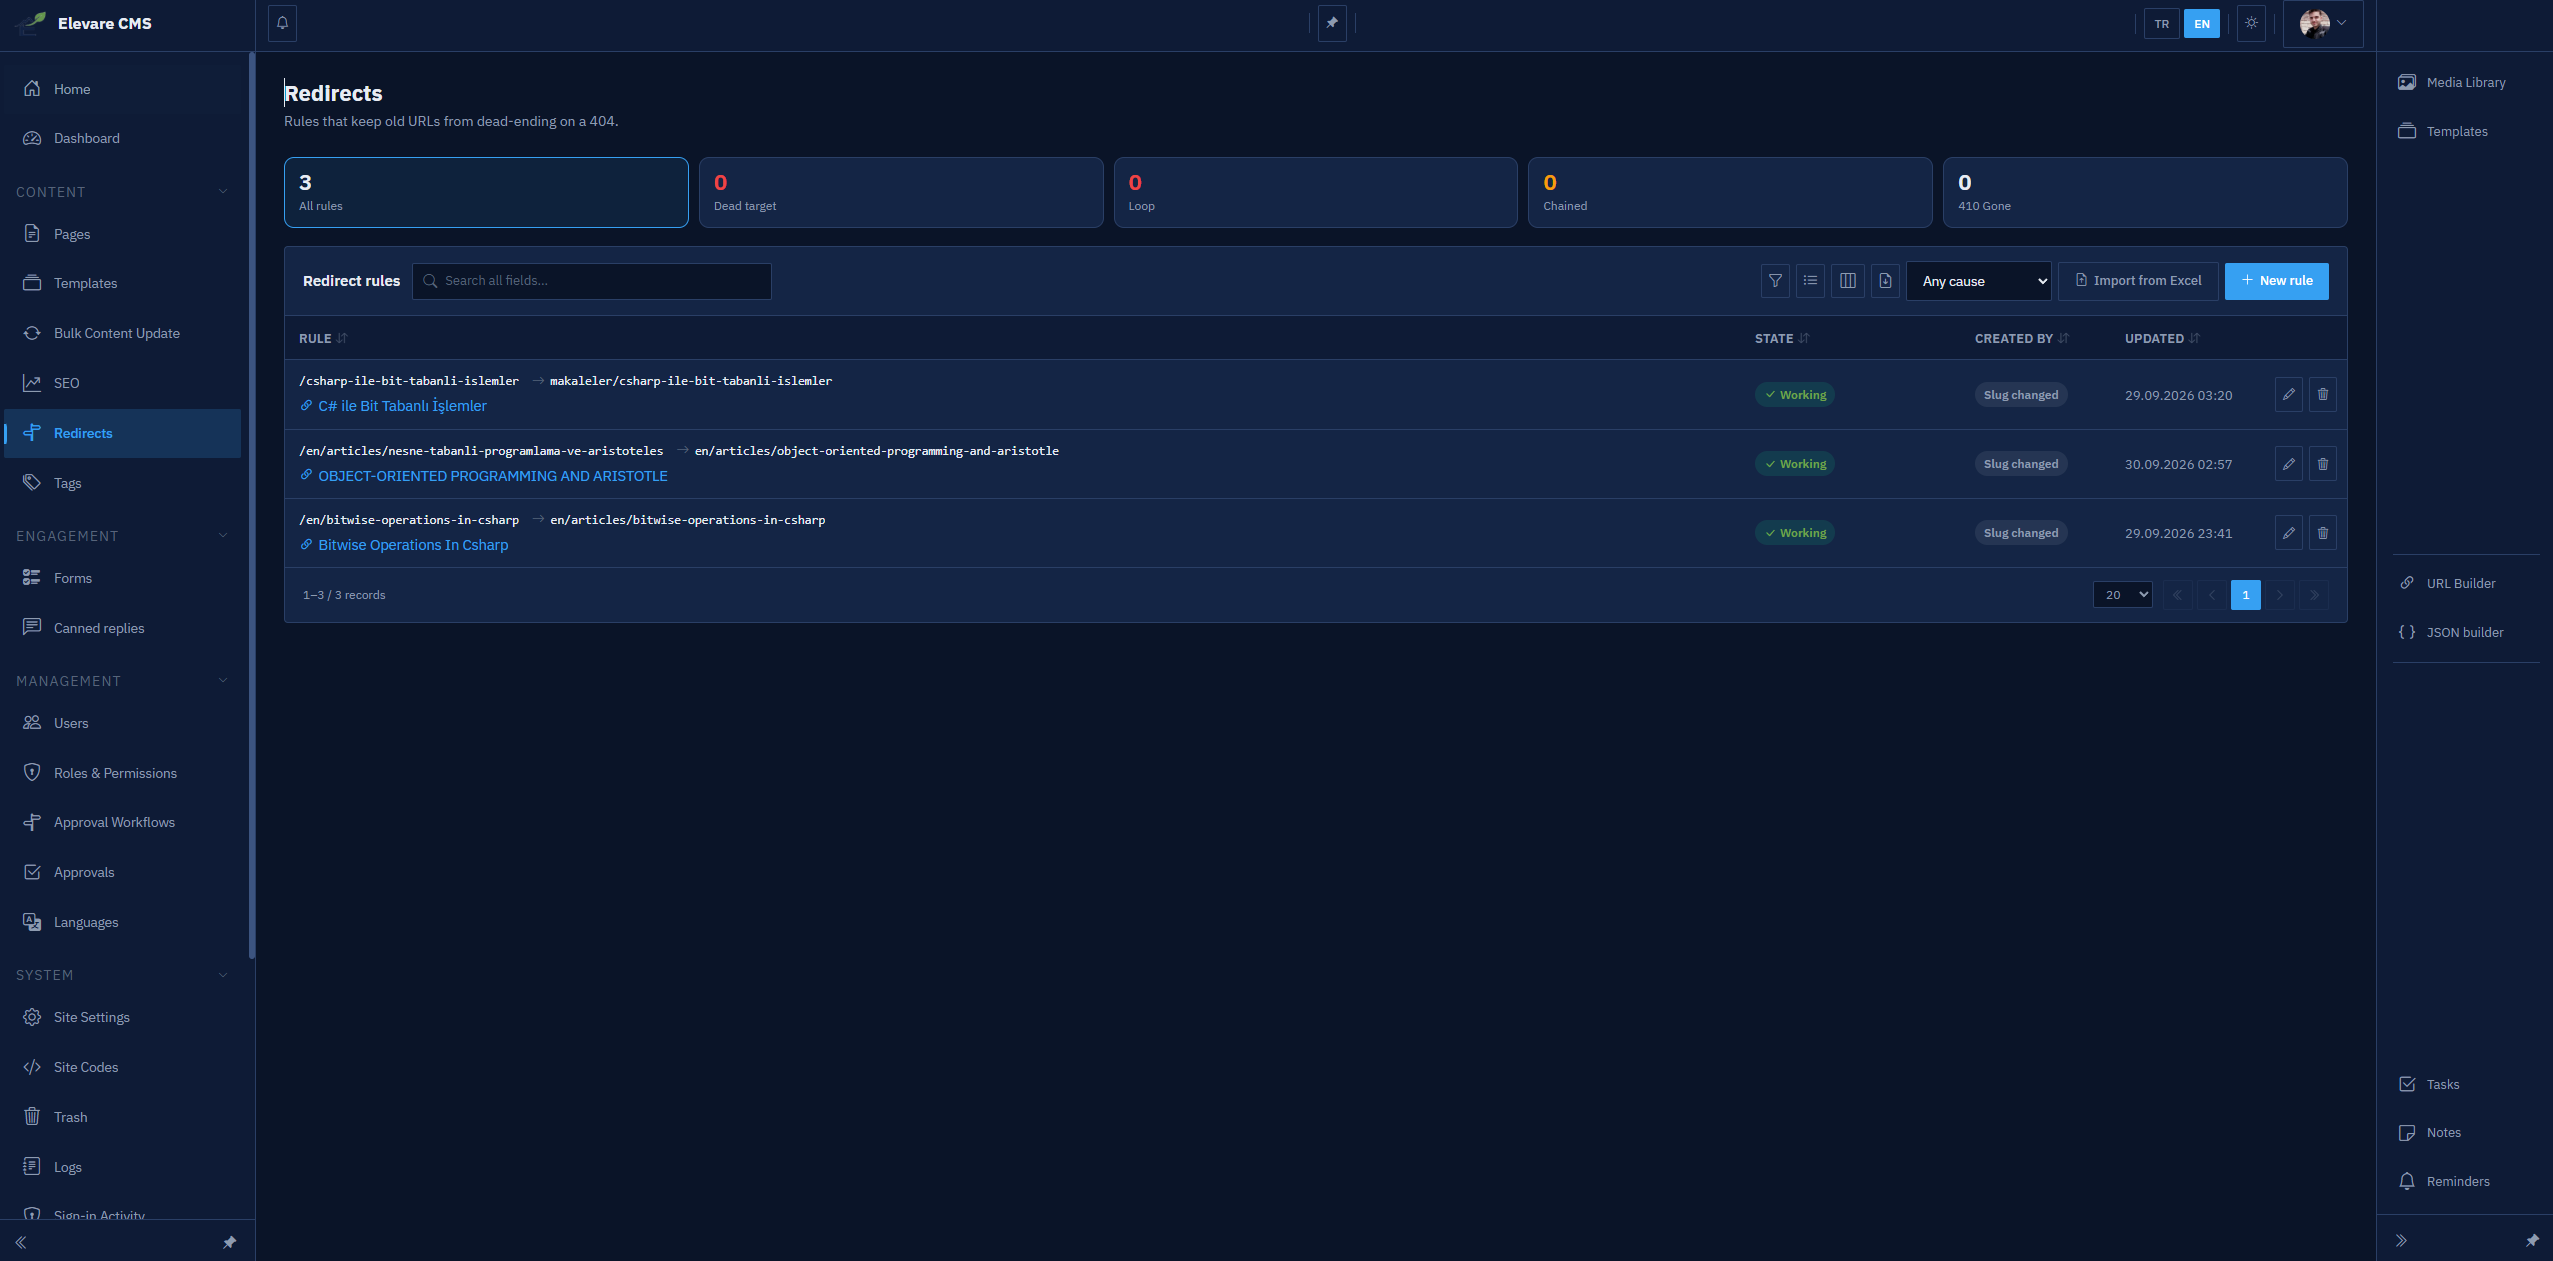Open the Any cause dropdown
2553x1261 pixels.
1979,281
